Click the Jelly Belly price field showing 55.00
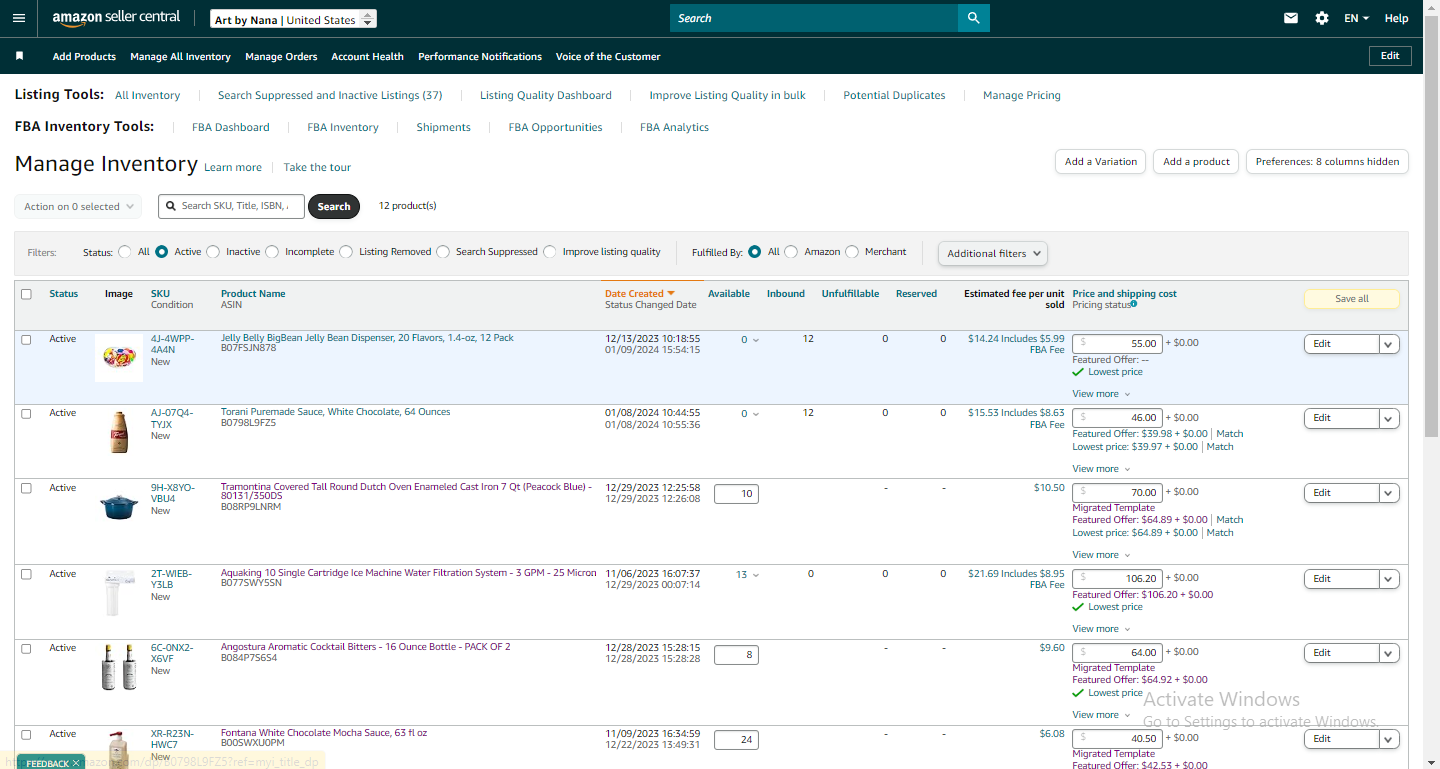 click(x=1117, y=343)
